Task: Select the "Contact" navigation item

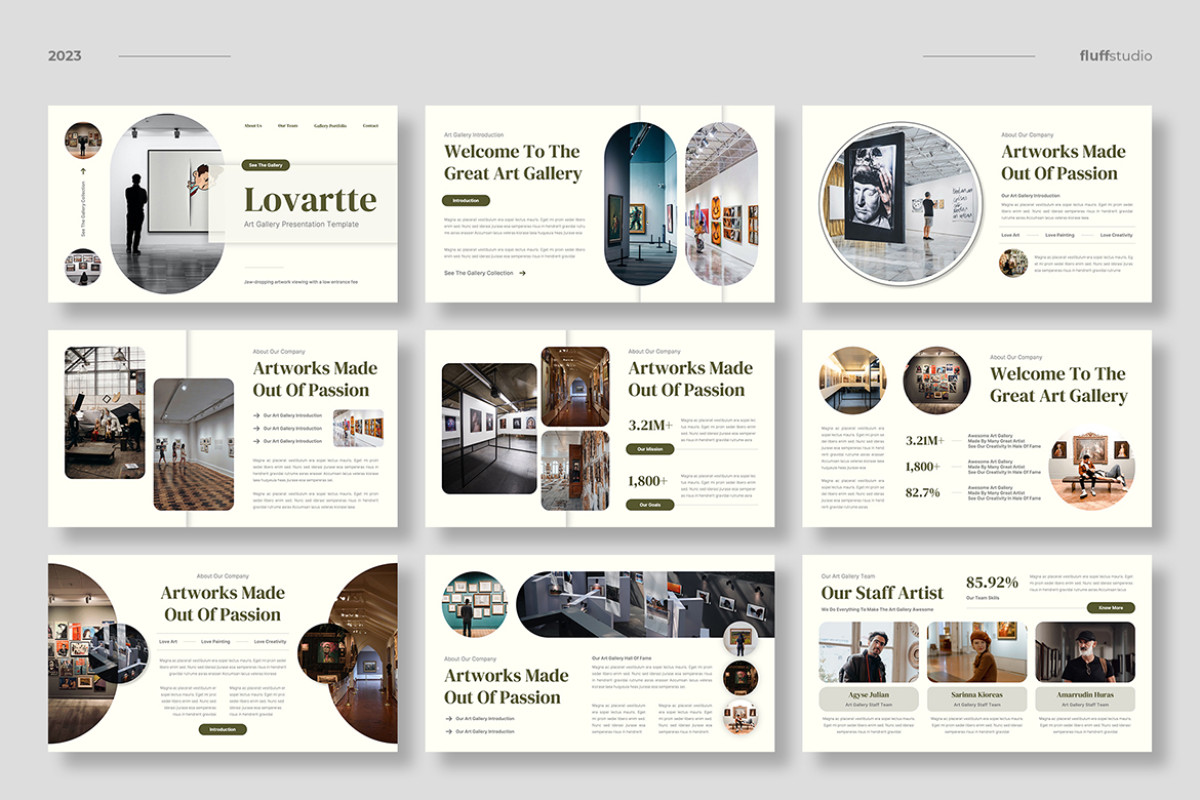Action: (370, 126)
